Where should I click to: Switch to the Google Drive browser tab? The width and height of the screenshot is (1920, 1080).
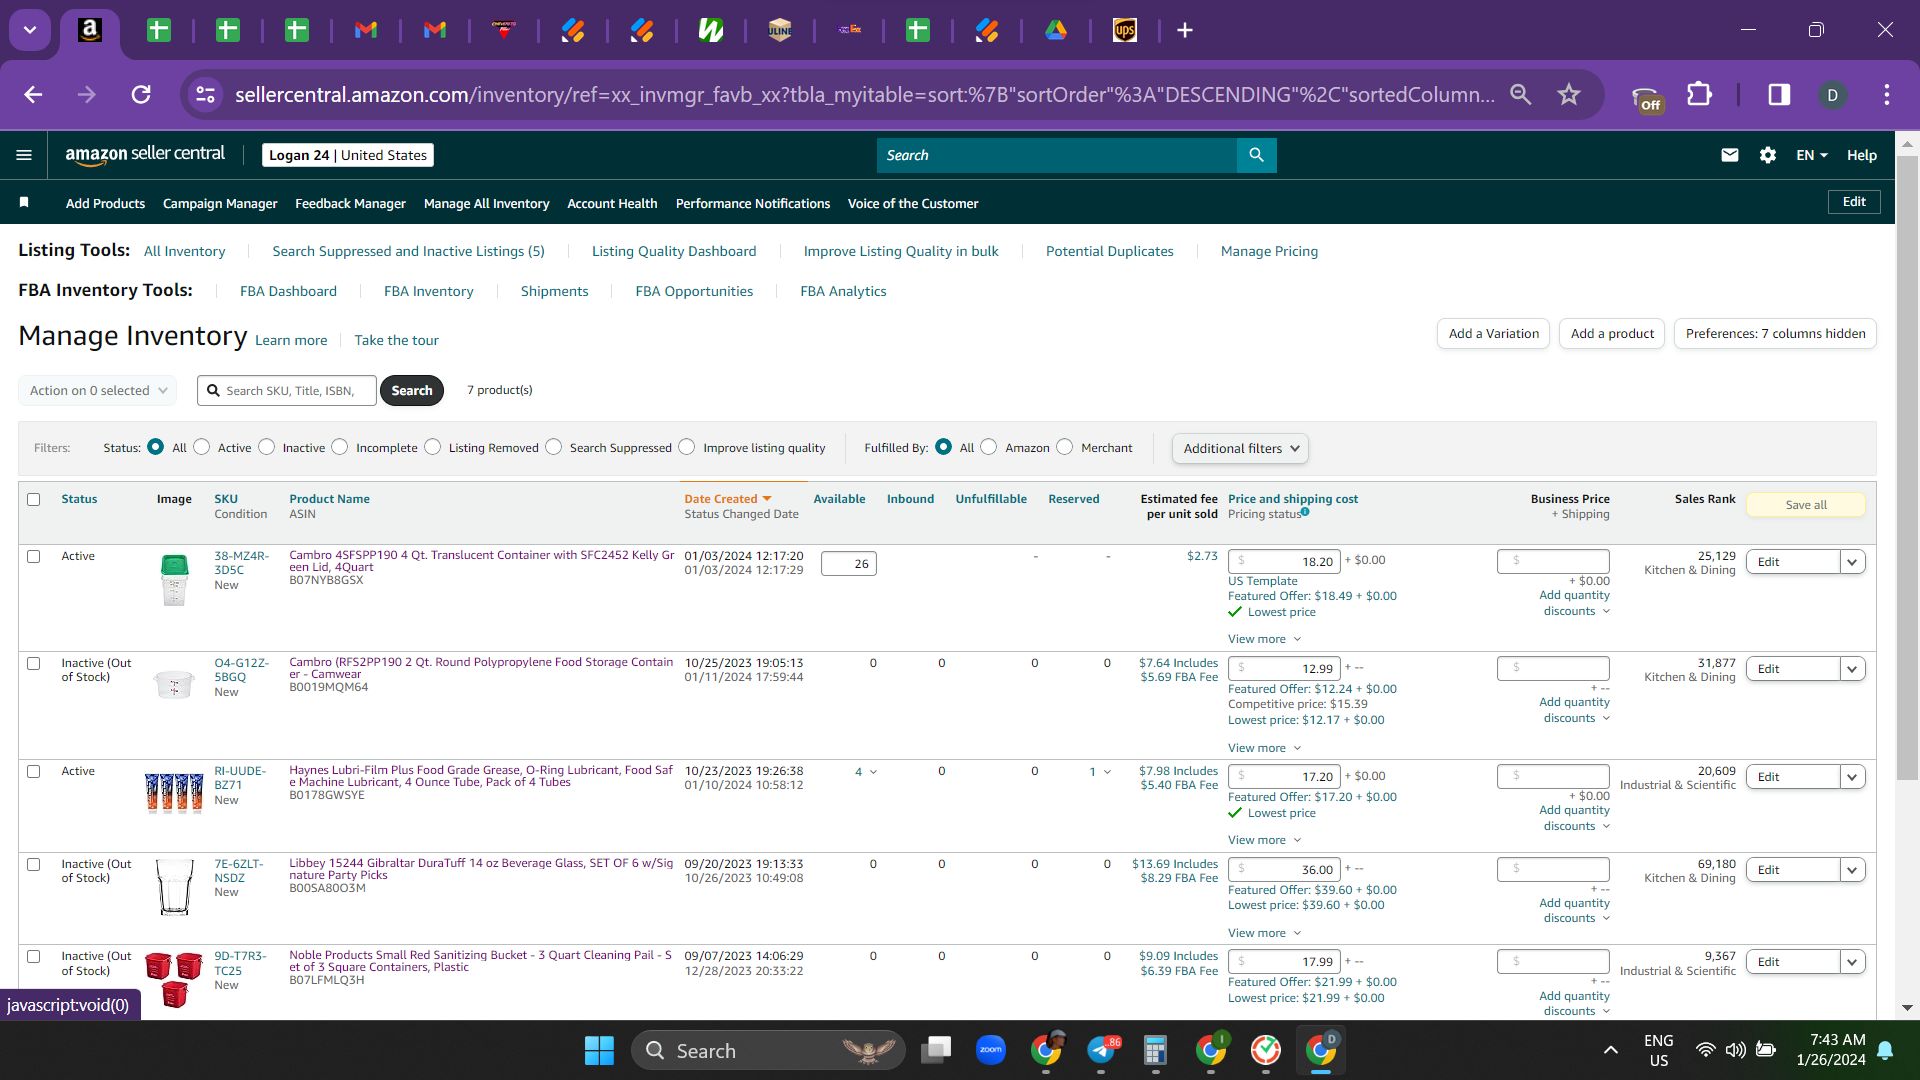(x=1056, y=30)
